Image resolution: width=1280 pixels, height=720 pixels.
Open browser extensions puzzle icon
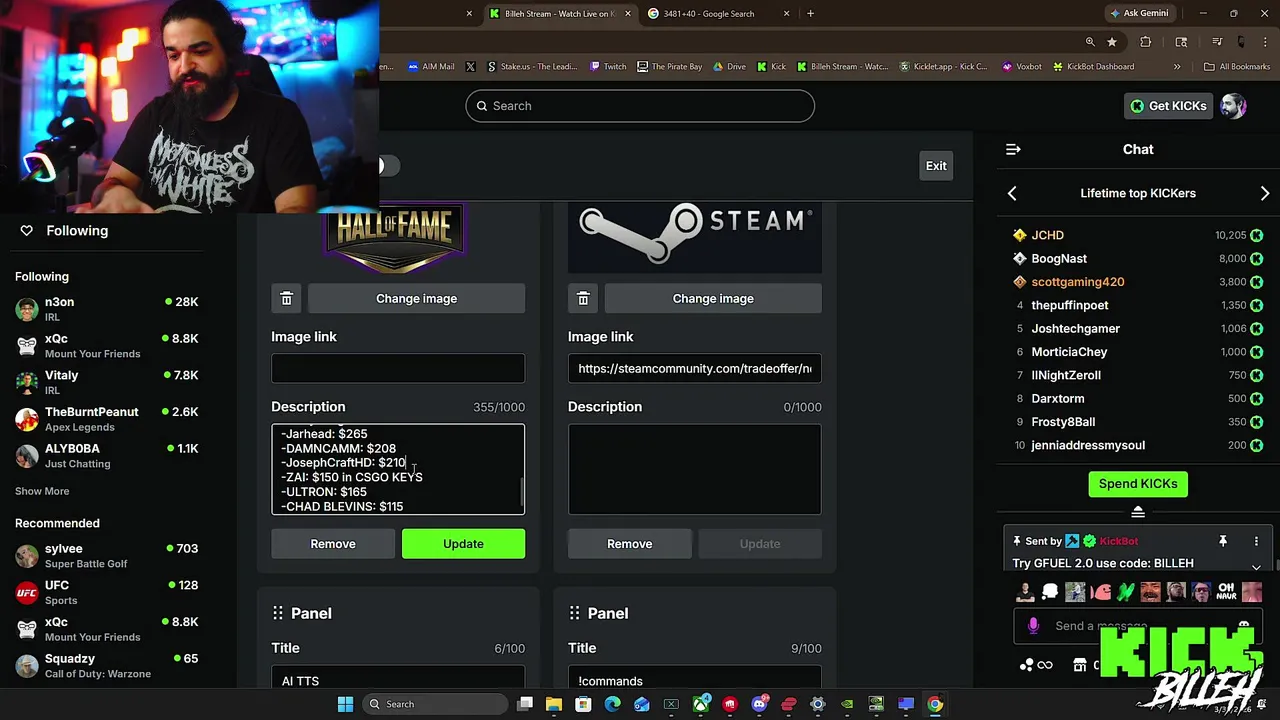[1146, 42]
